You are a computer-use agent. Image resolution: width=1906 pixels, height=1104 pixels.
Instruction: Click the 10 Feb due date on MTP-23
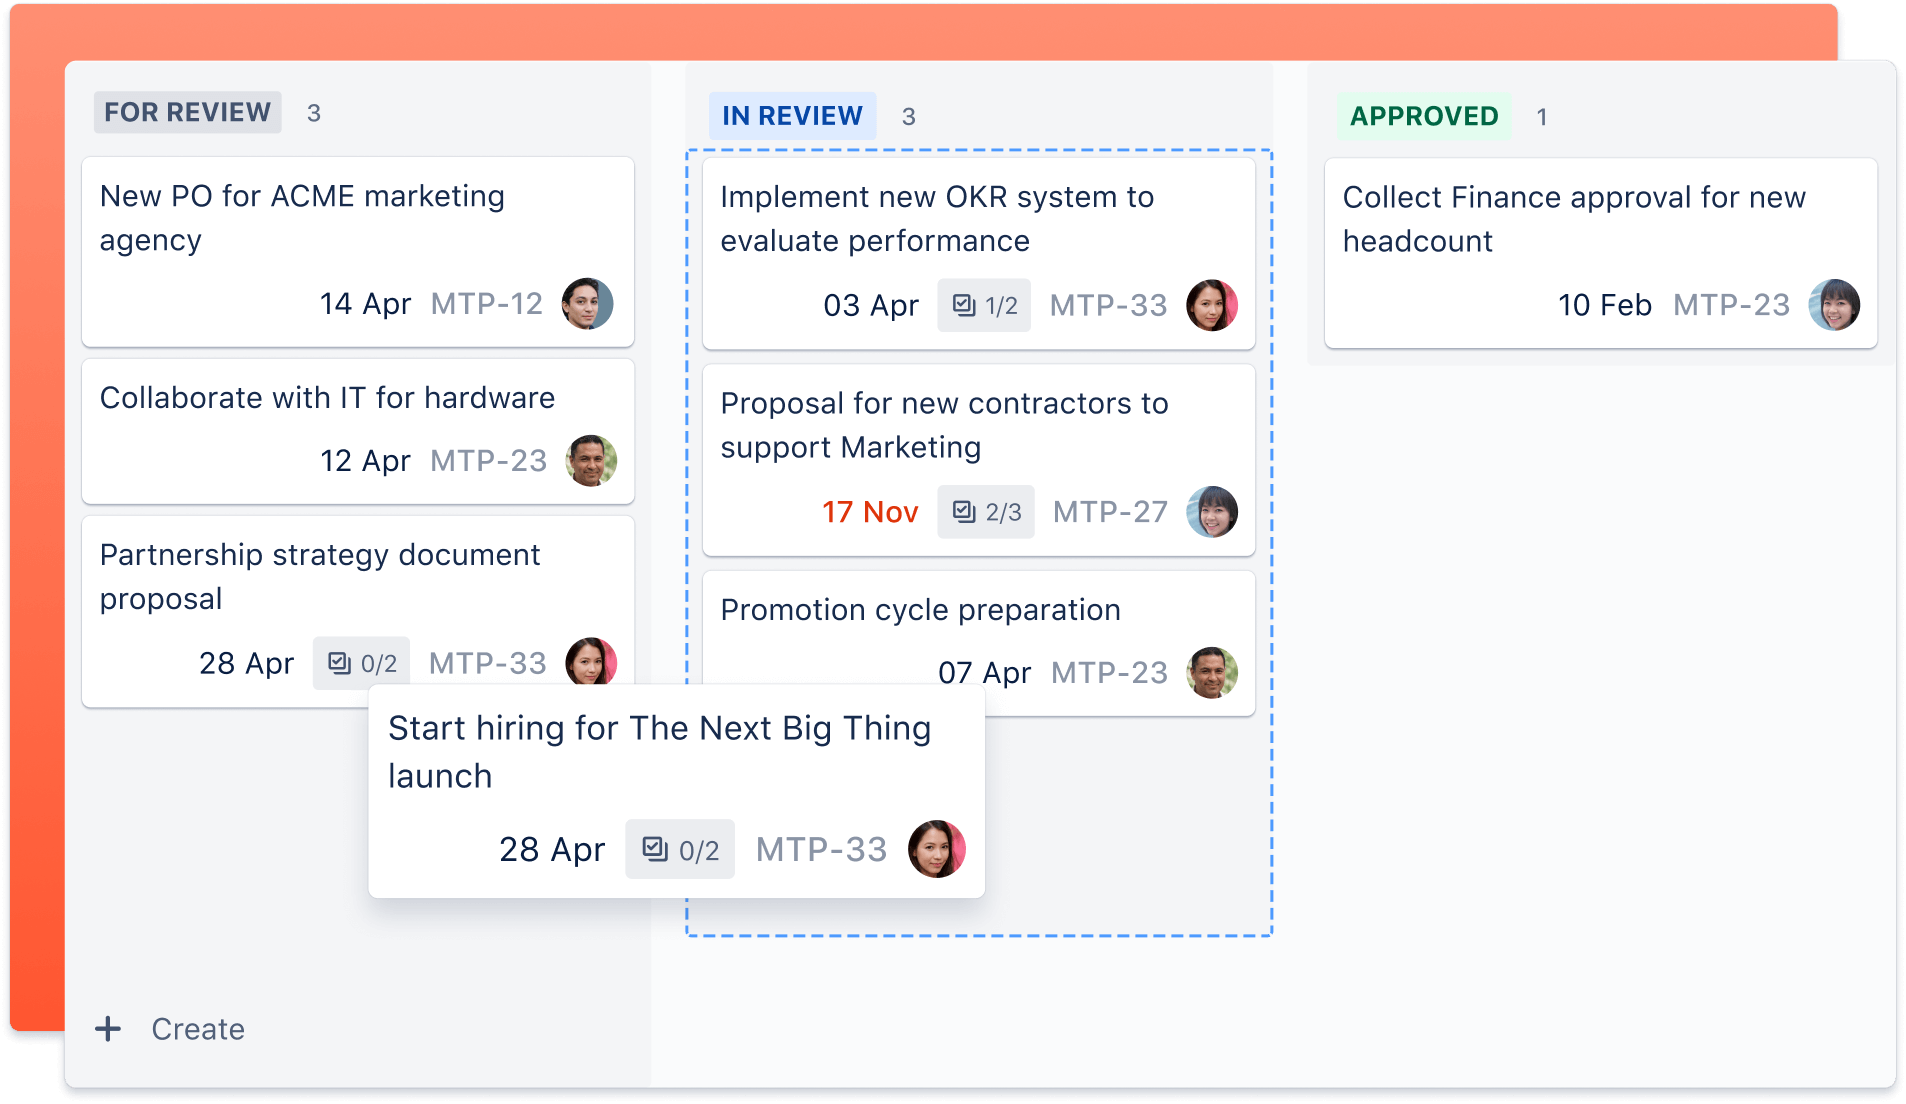click(1606, 305)
